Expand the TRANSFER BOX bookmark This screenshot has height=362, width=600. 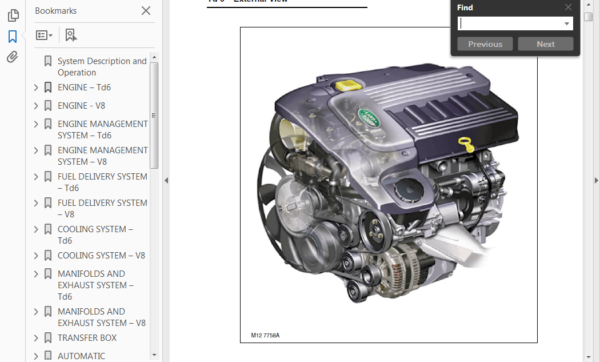[x=36, y=338]
